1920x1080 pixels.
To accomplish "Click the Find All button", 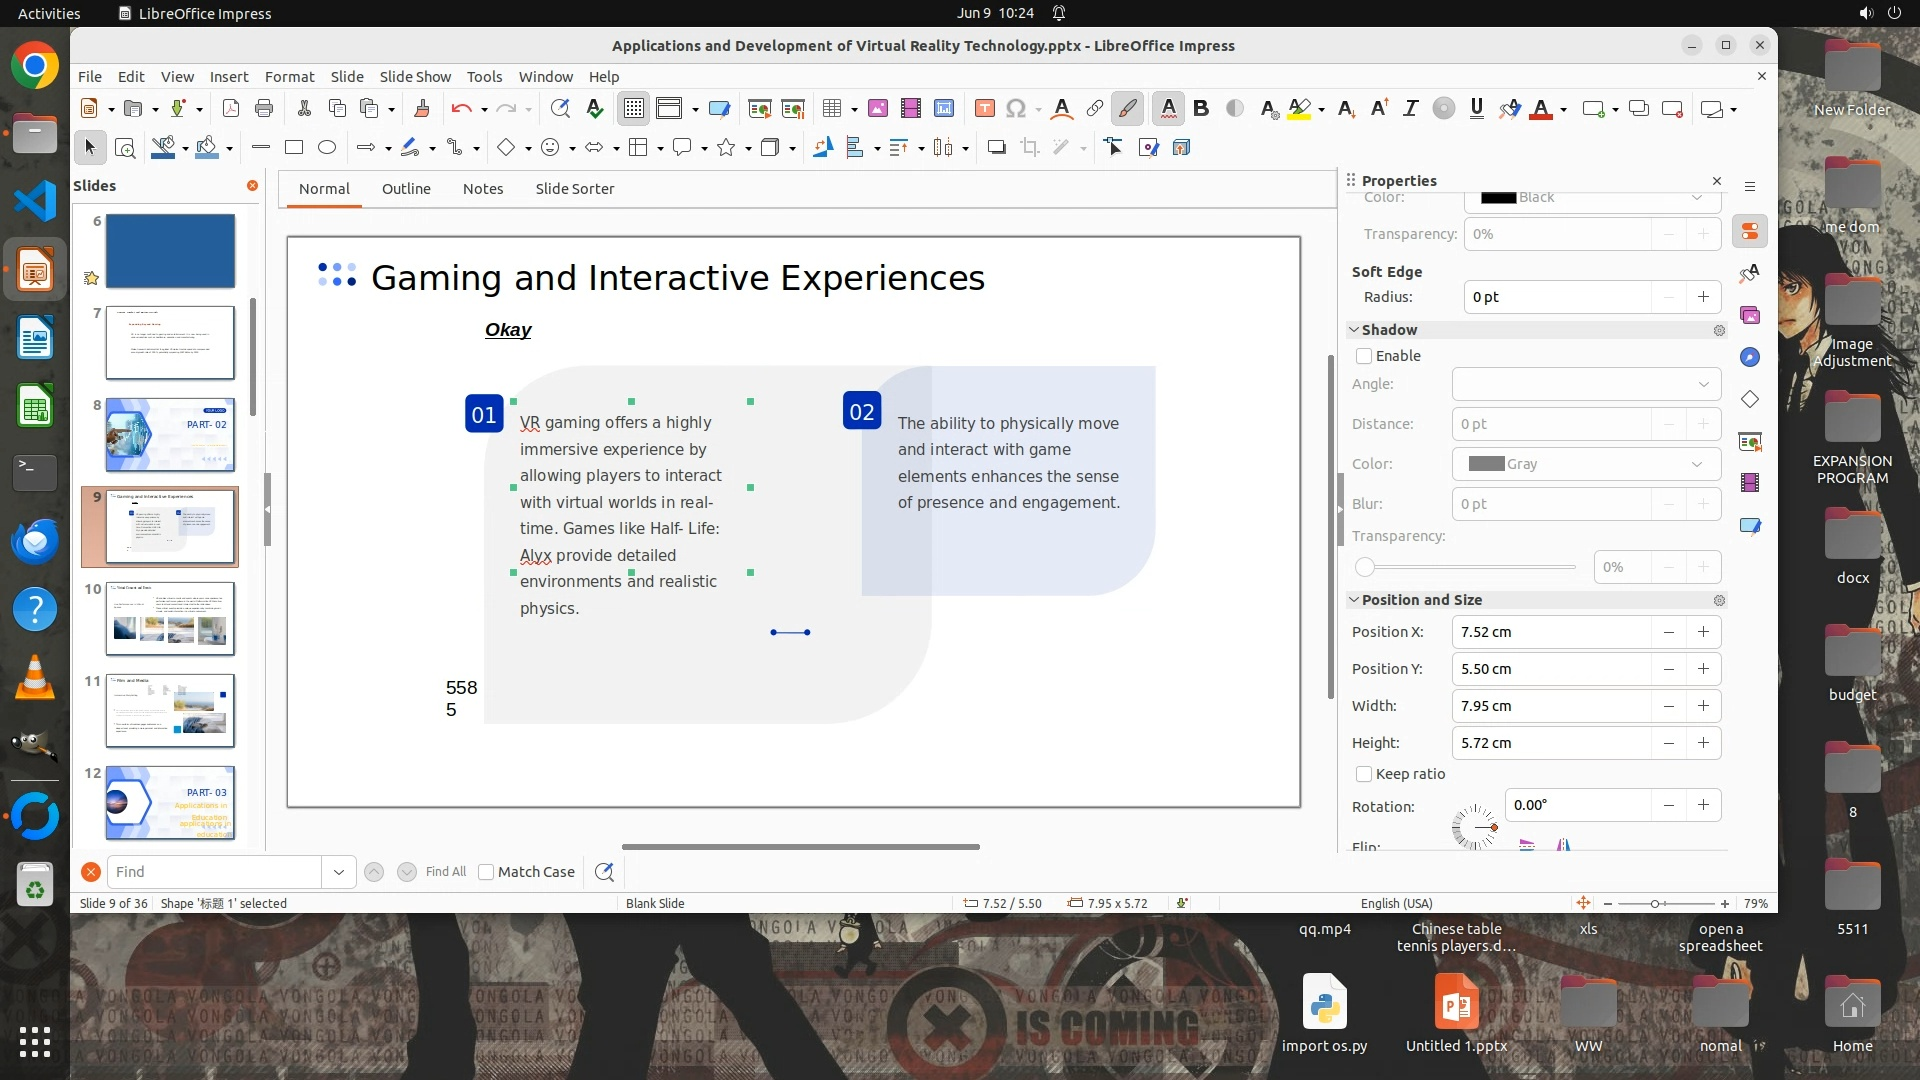I will tap(445, 872).
